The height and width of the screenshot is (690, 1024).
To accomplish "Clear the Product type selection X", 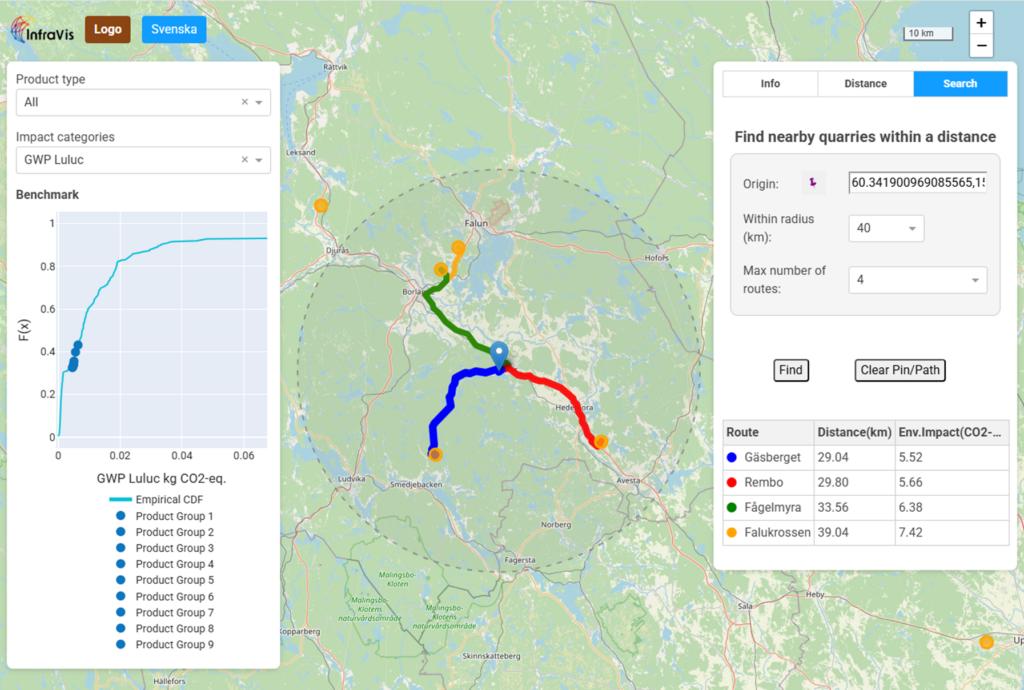I will click(245, 102).
